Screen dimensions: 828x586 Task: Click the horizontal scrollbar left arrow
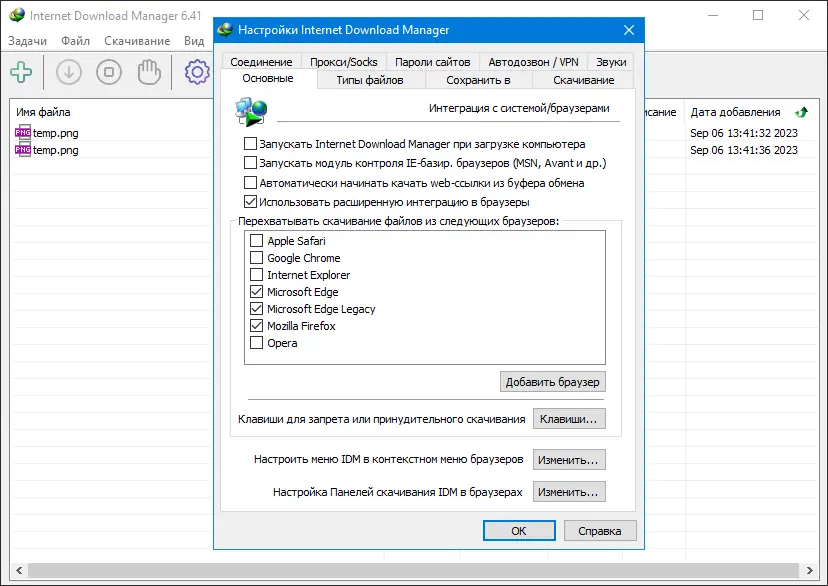click(19, 570)
